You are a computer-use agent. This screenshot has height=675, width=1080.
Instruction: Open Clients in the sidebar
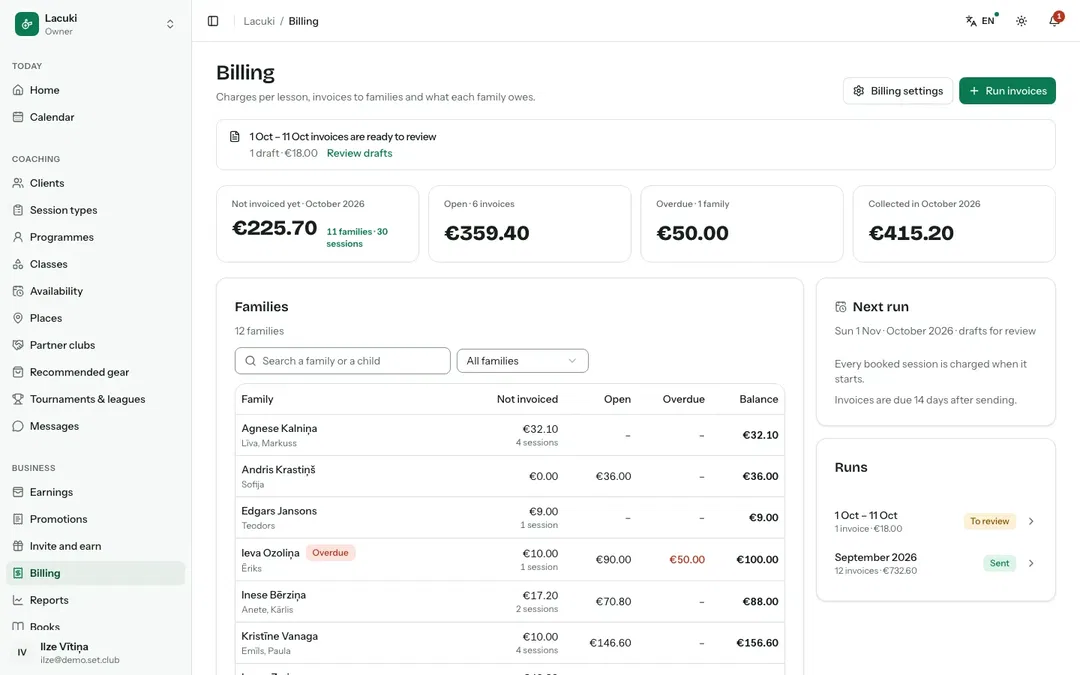point(96,183)
